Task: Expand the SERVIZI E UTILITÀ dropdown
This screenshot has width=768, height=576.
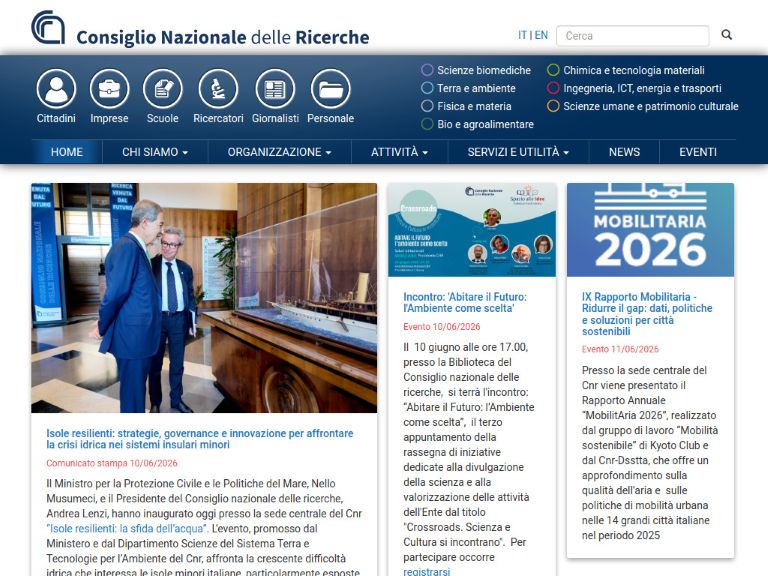Action: point(518,152)
